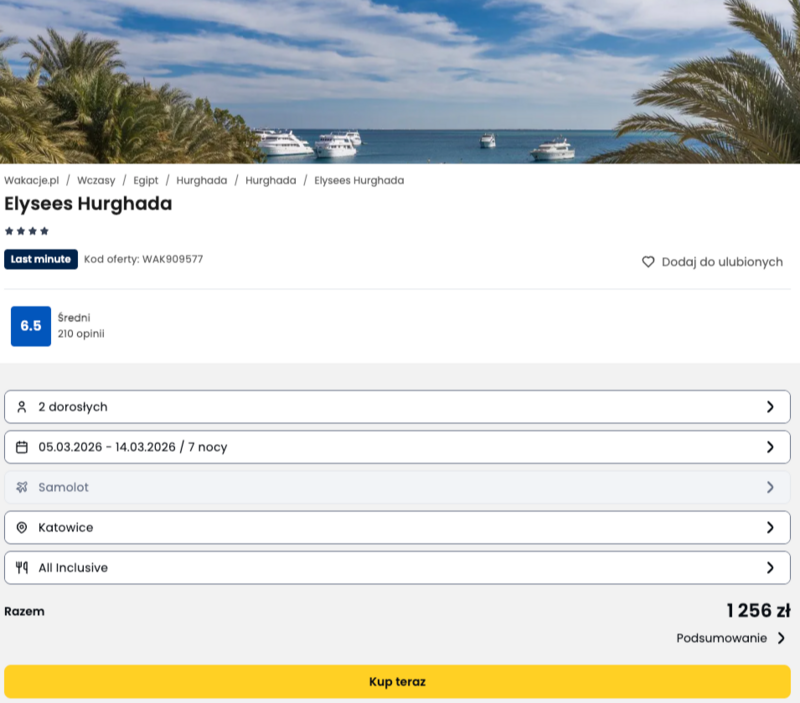The image size is (800, 703).
Task: Click the cutlery icon beside All Inclusive
Action: pyautogui.click(x=22, y=567)
